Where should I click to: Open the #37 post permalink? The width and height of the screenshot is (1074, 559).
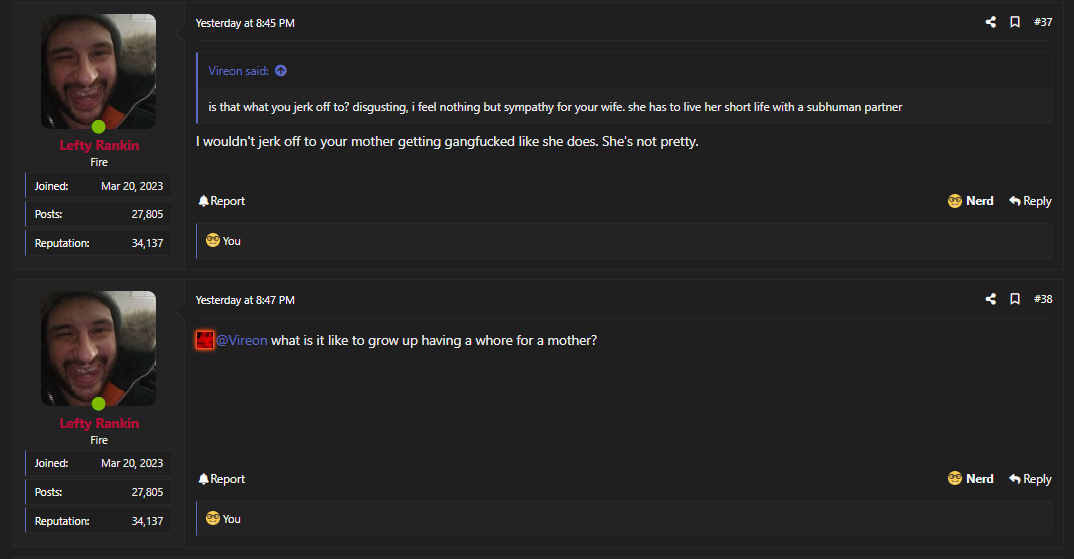click(x=1042, y=22)
